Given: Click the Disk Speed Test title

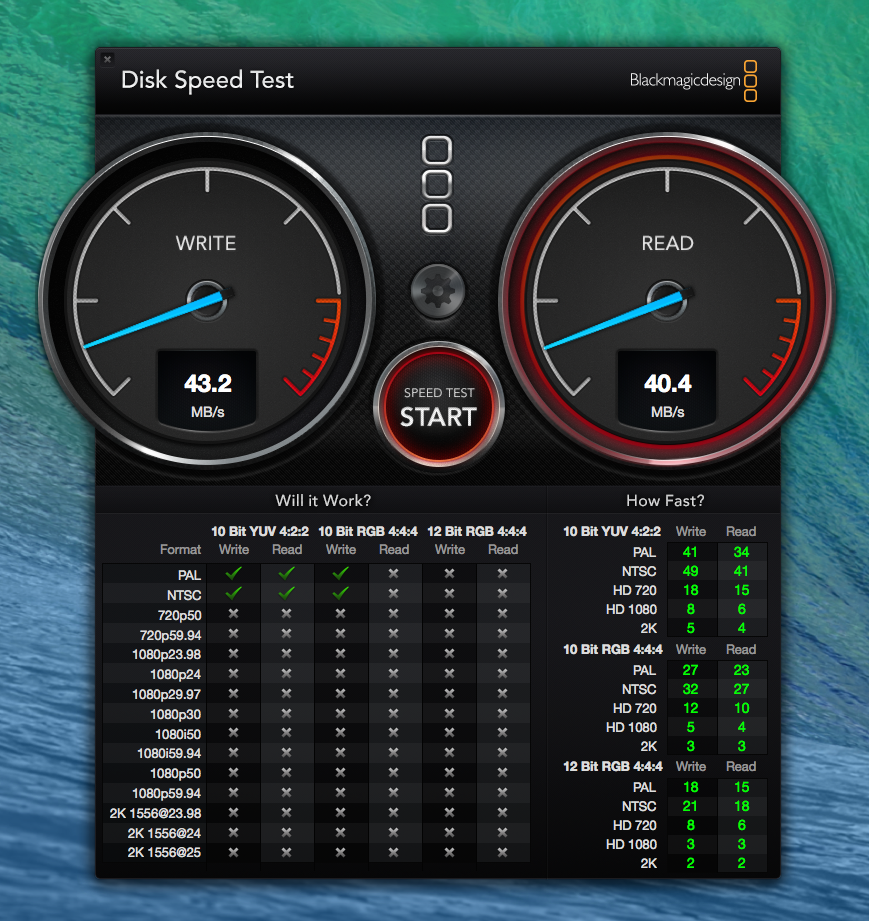Looking at the screenshot, I should pos(207,80).
